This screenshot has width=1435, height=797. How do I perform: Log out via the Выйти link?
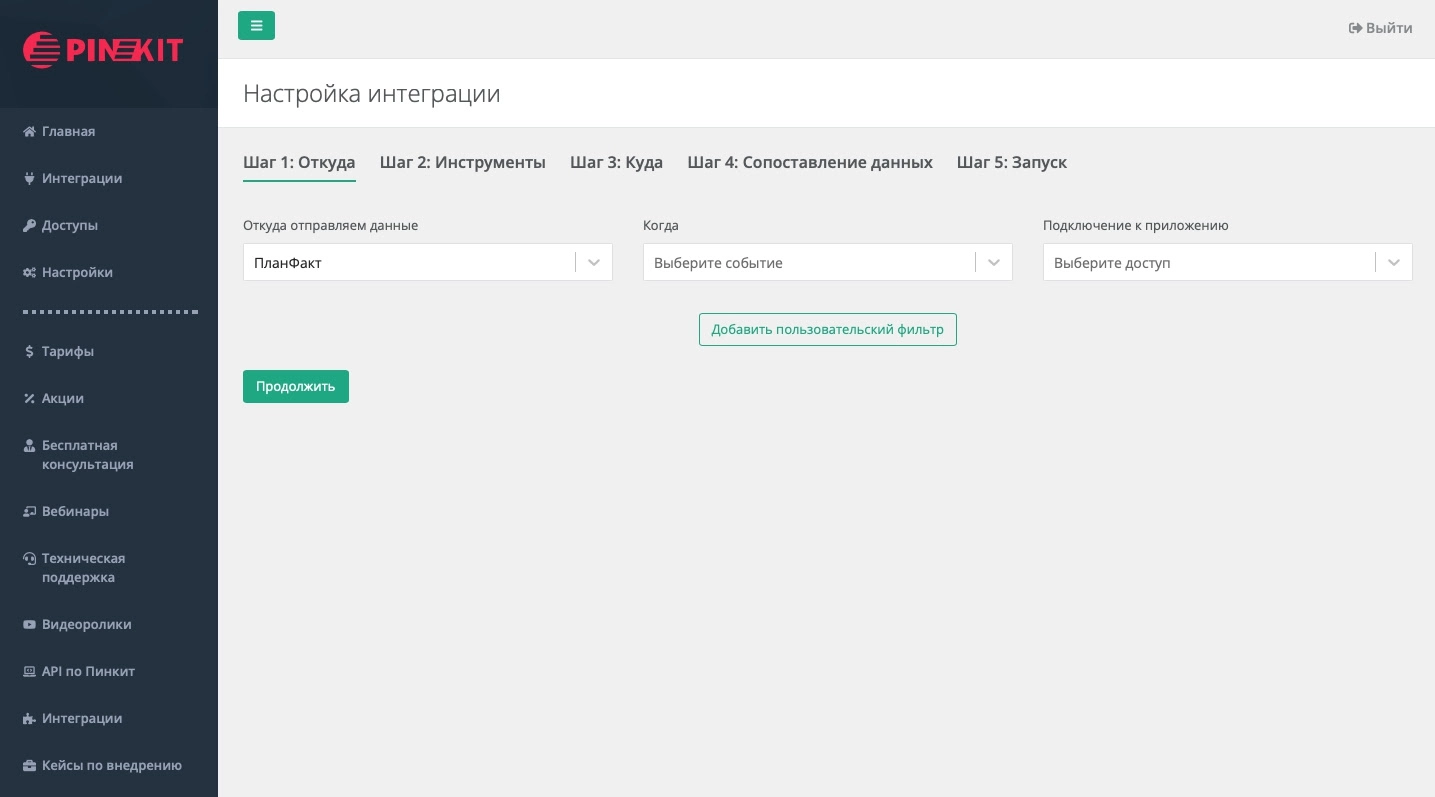(1380, 28)
